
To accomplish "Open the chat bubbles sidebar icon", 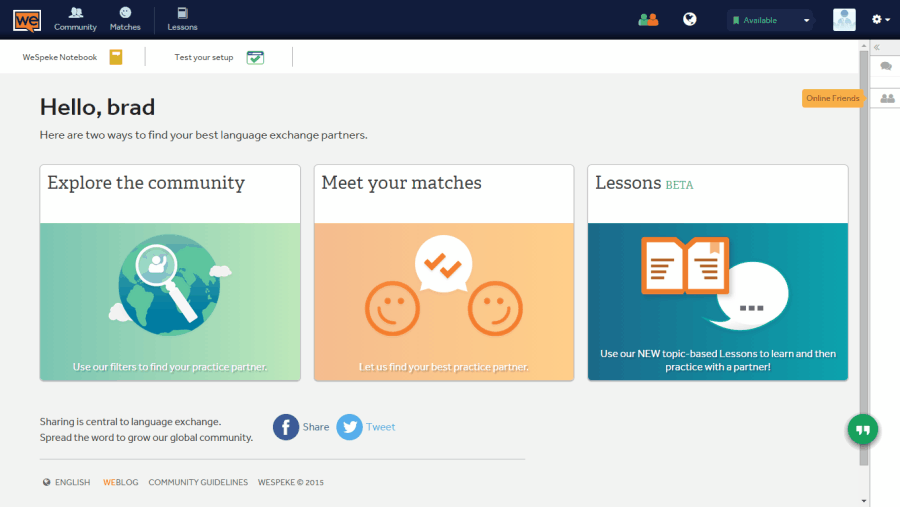I will 886,66.
